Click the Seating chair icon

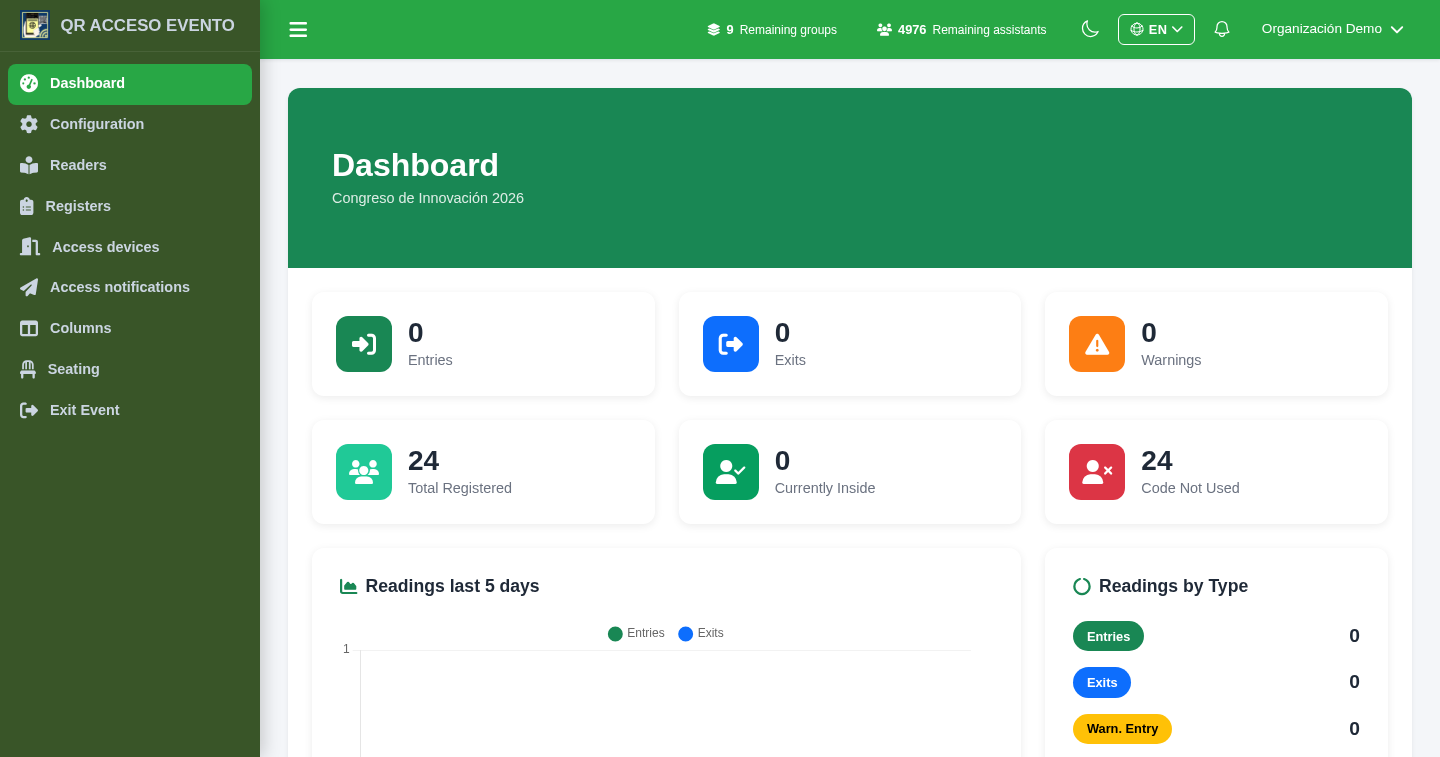[28, 369]
